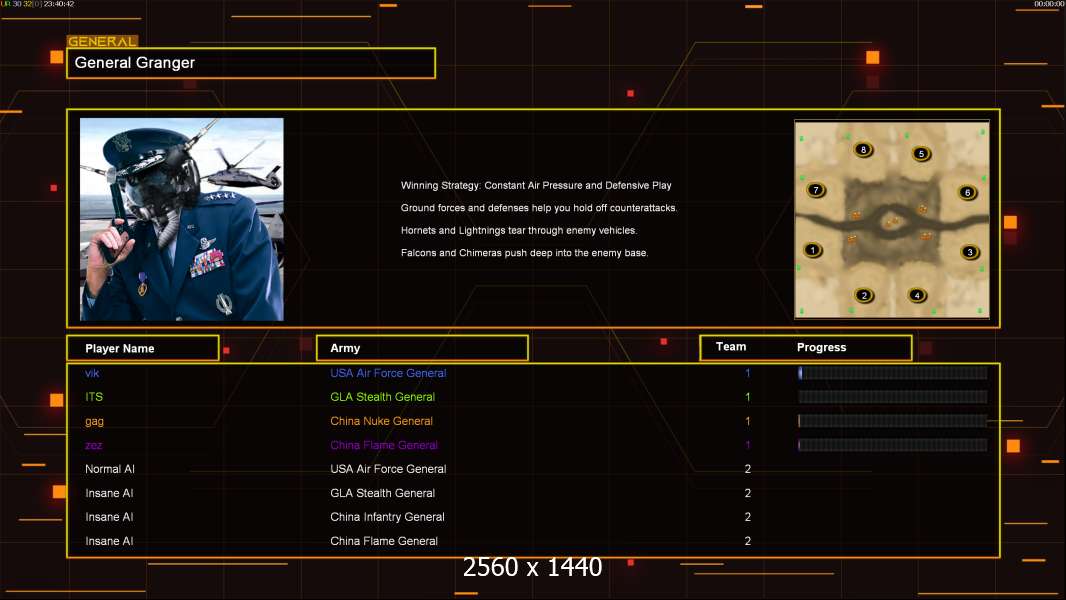Click gag's China Nuke General army
Viewport: 1066px width, 600px height.
coord(381,421)
